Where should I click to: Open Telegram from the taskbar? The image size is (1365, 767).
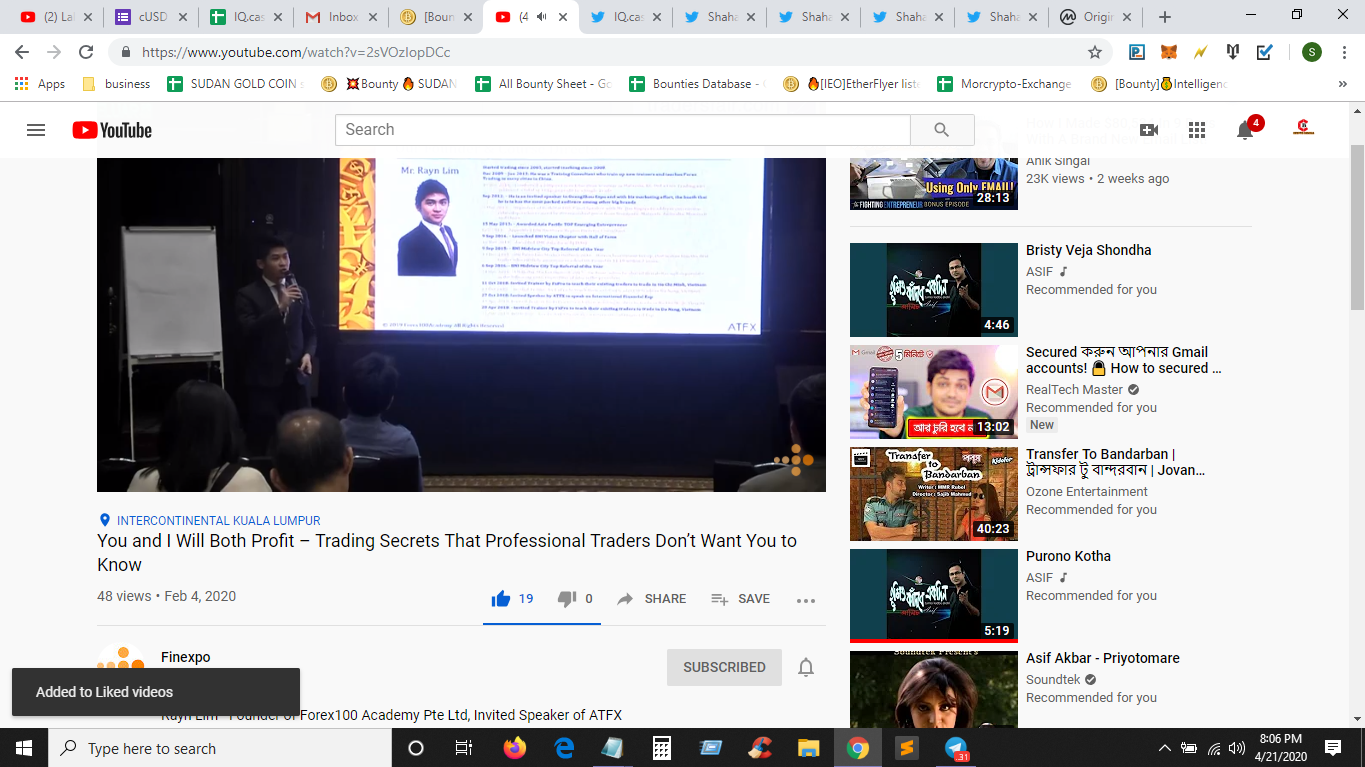pos(957,748)
